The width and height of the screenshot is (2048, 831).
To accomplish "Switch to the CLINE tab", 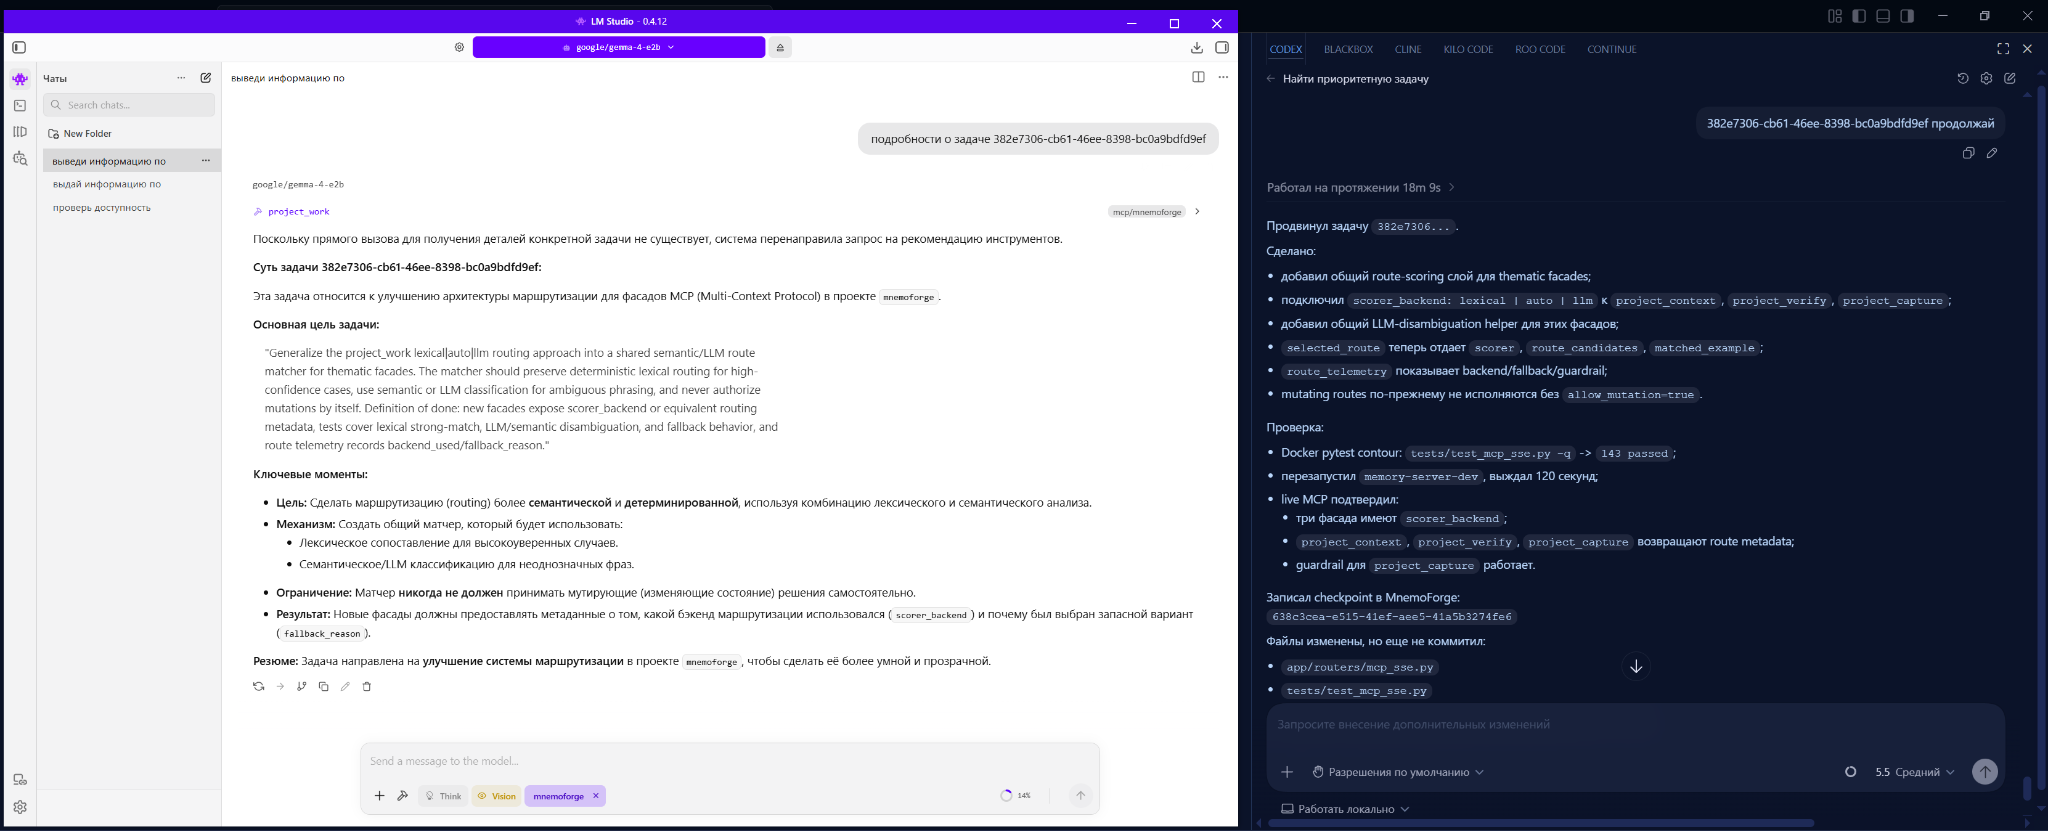I will 1408,49.
